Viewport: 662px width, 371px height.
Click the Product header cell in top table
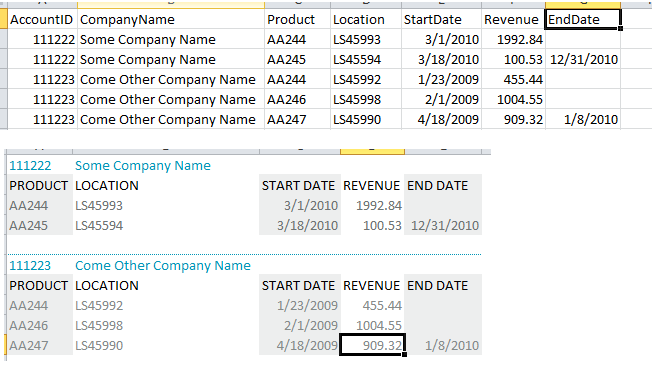(x=297, y=19)
